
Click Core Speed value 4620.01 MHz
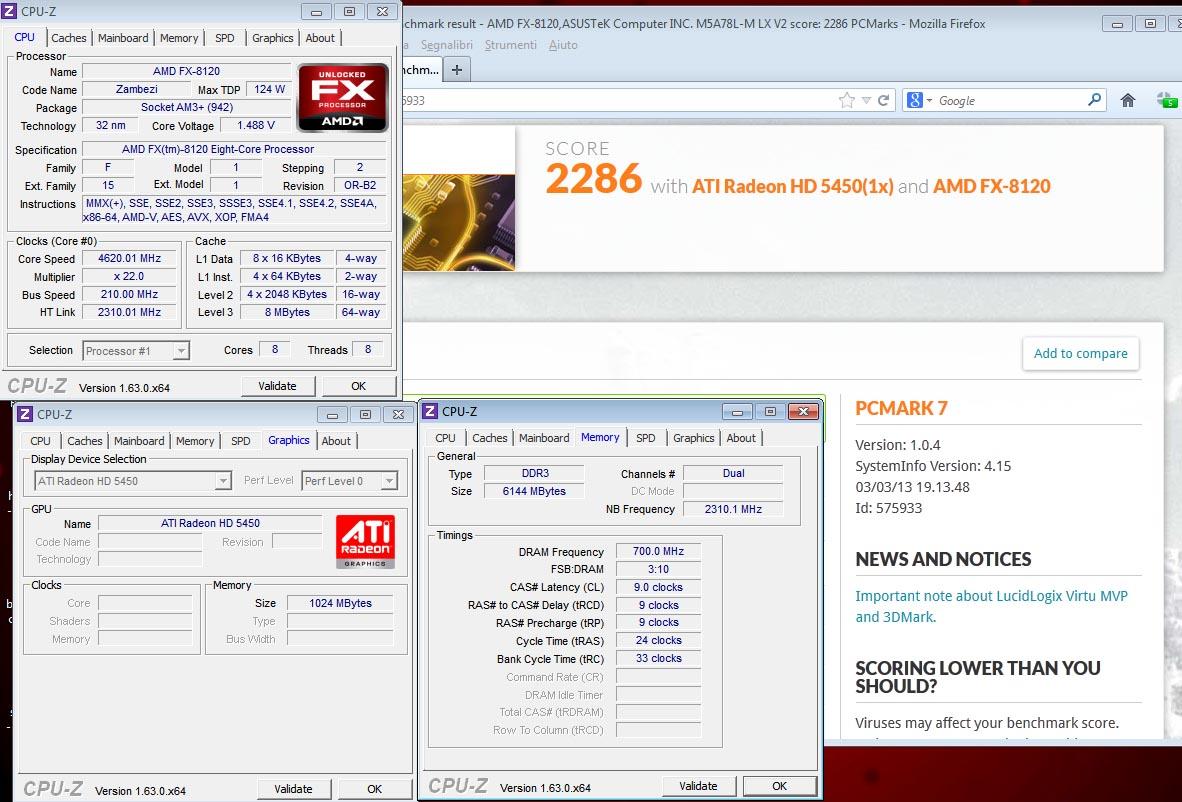click(x=129, y=259)
